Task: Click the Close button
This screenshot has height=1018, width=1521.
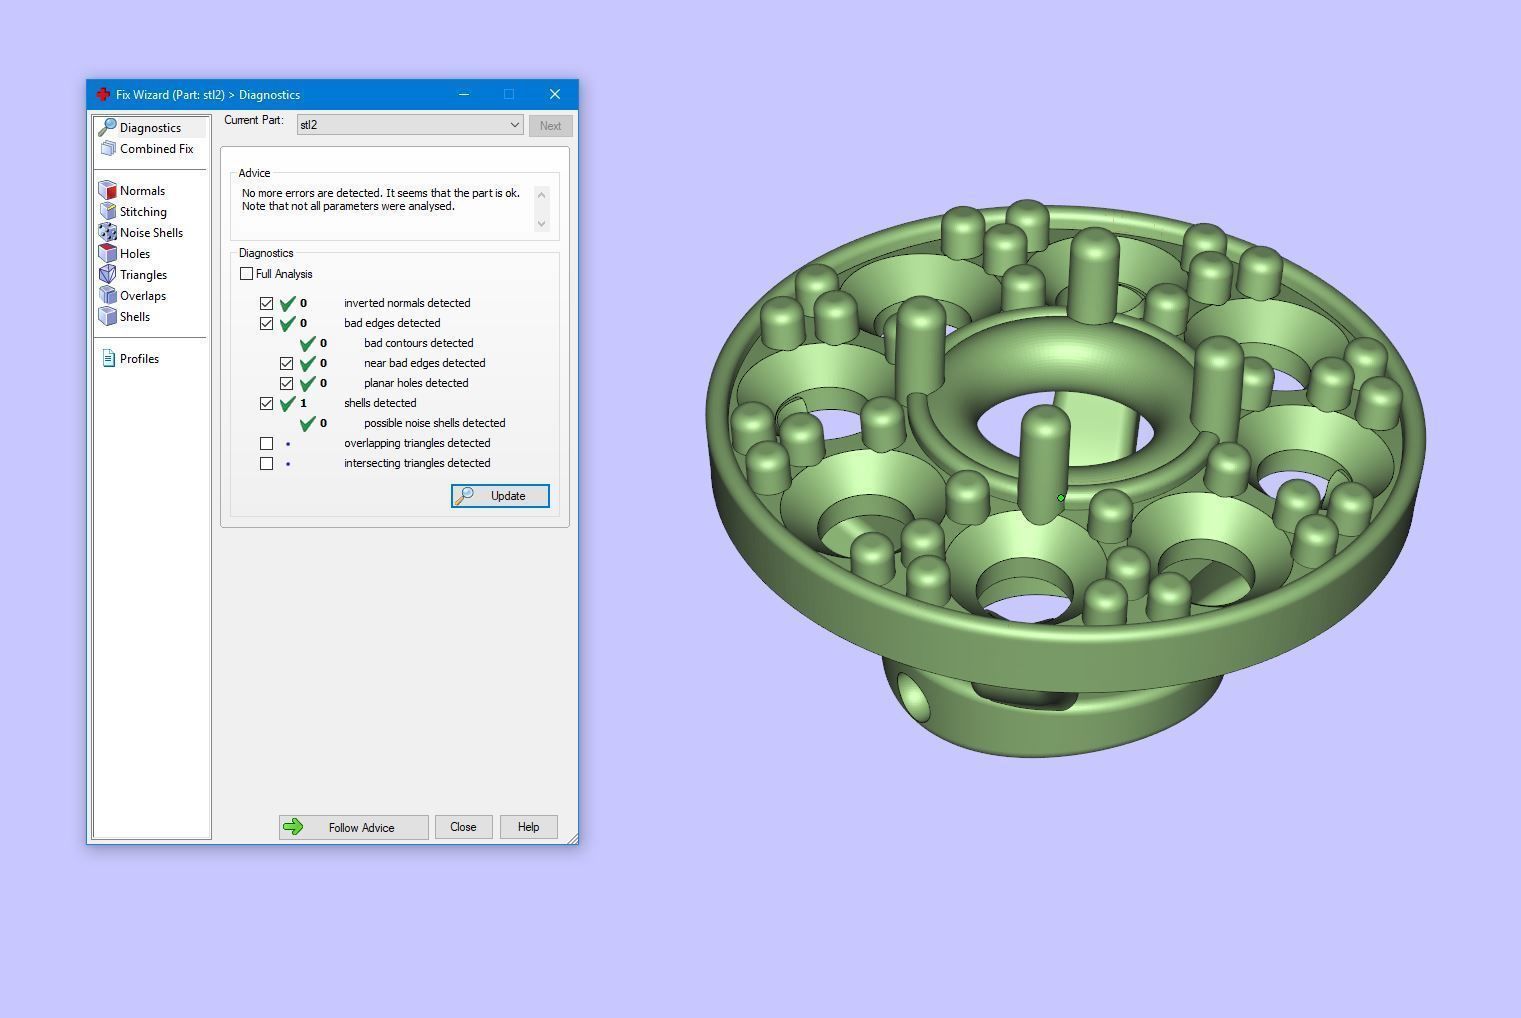Action: point(463,827)
